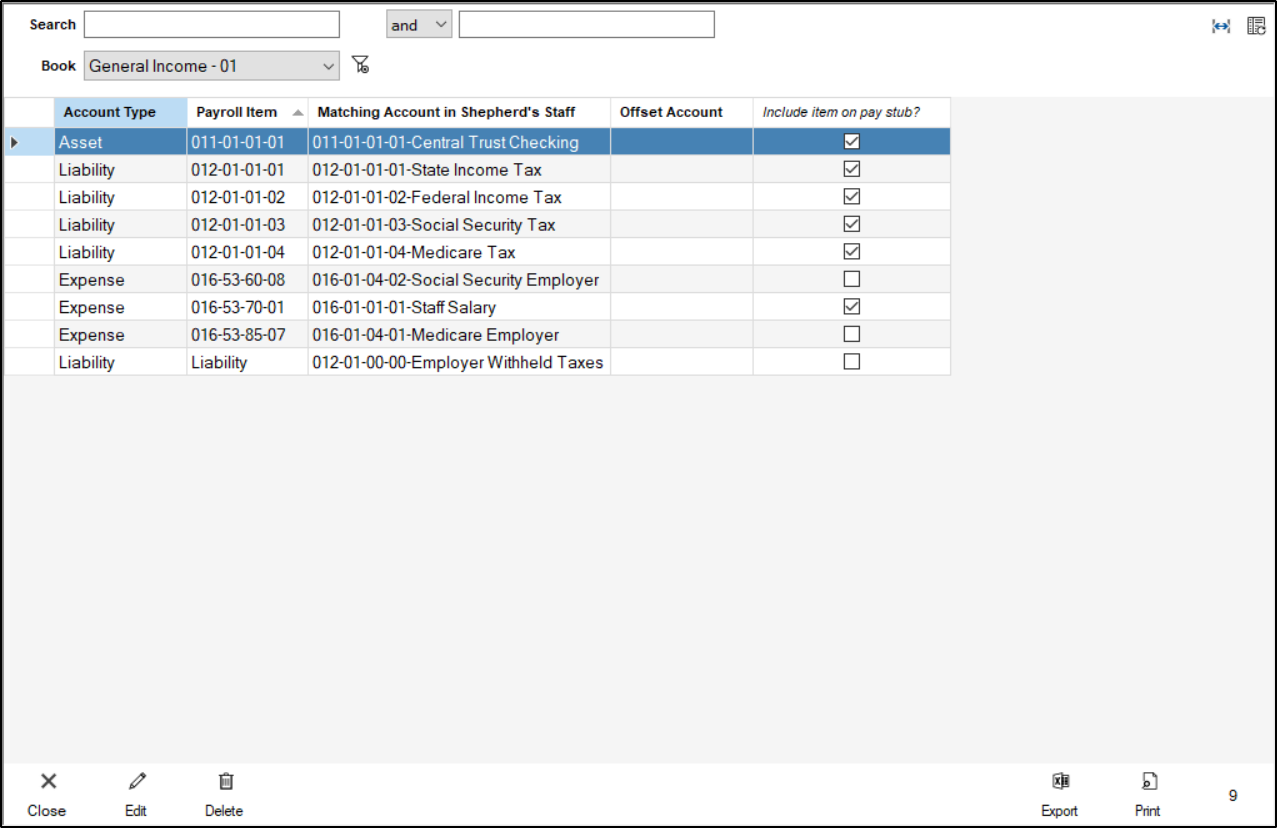1277x828 pixels.
Task: Uncheck pay stub inclusion for Staff Salary
Action: [851, 307]
